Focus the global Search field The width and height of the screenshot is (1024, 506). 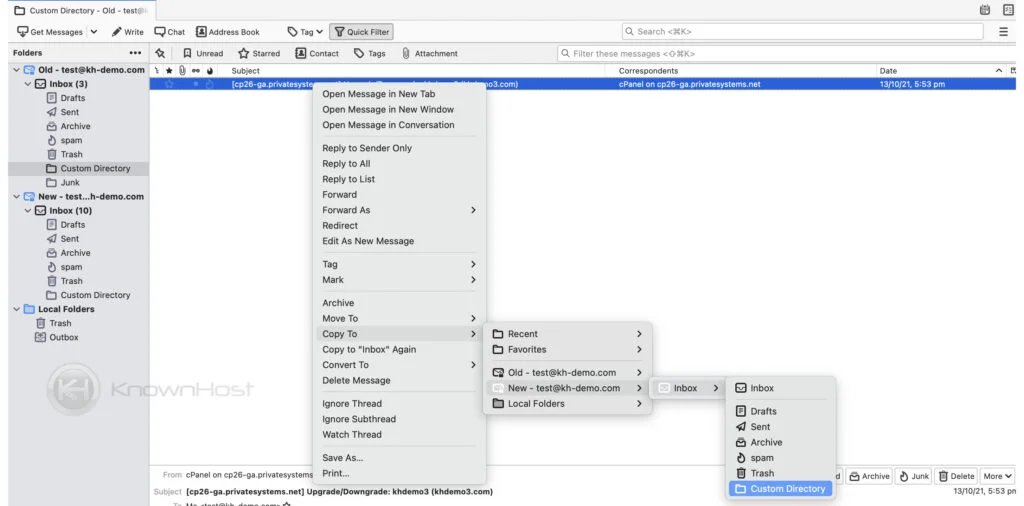[802, 31]
